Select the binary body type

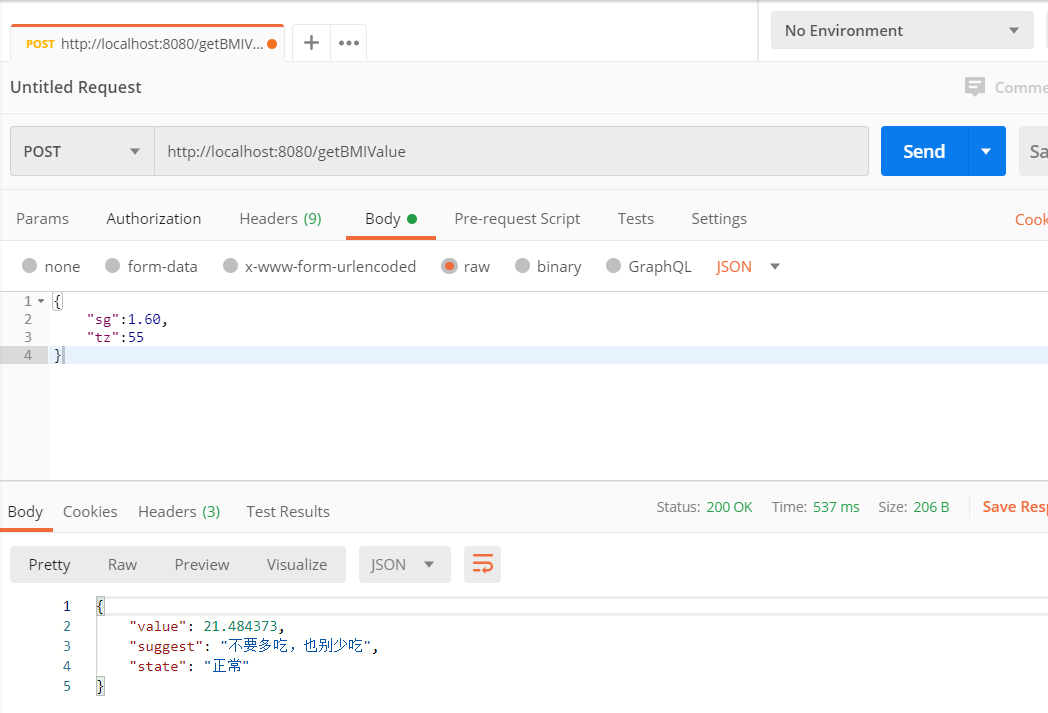[x=522, y=266]
